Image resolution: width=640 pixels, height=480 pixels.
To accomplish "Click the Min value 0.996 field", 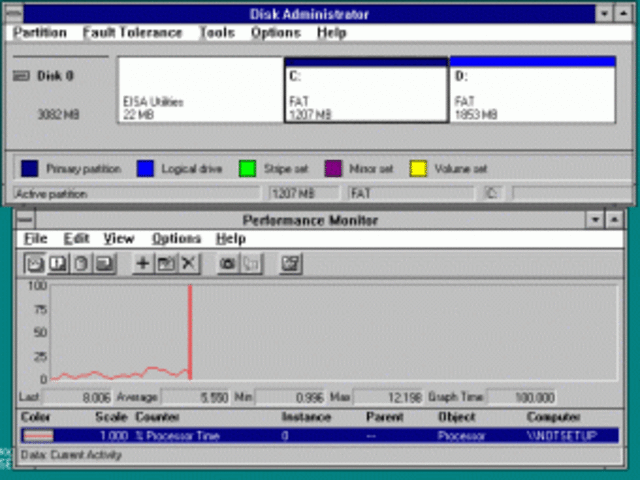I will point(290,397).
